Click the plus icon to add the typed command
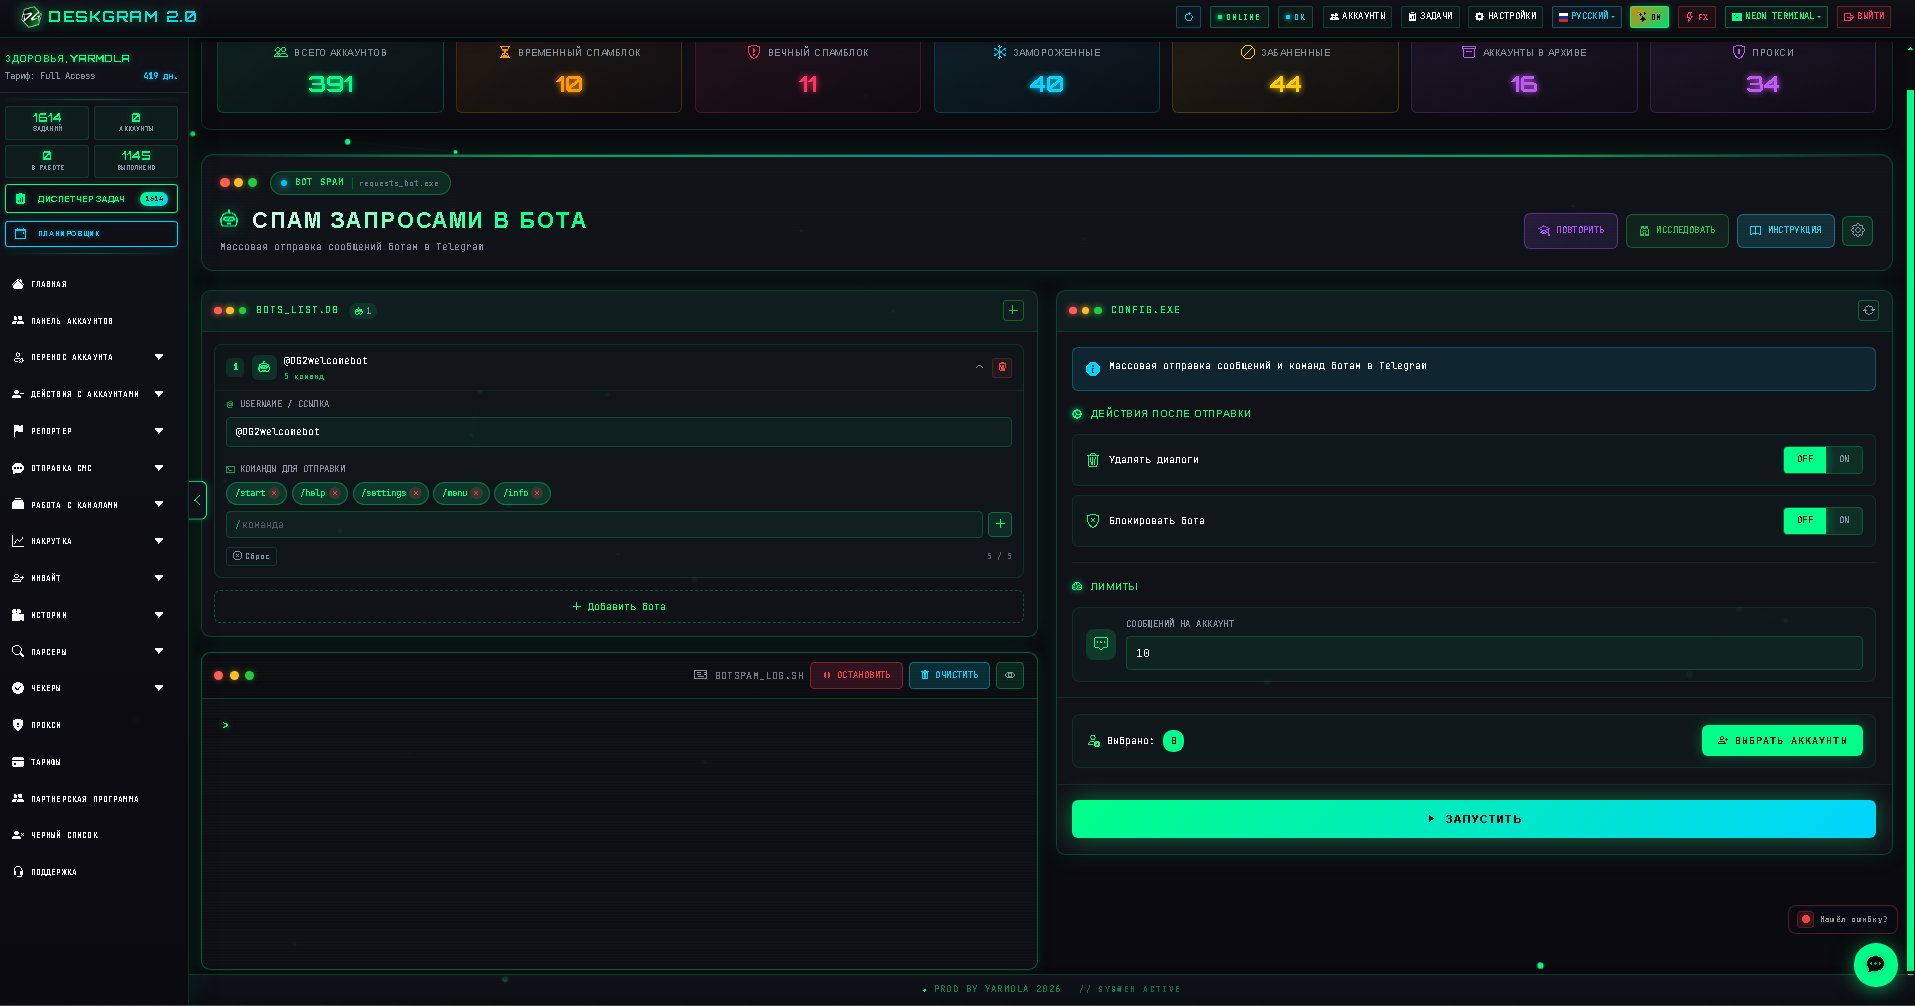The height and width of the screenshot is (1006, 1915). pyautogui.click(x=1000, y=524)
